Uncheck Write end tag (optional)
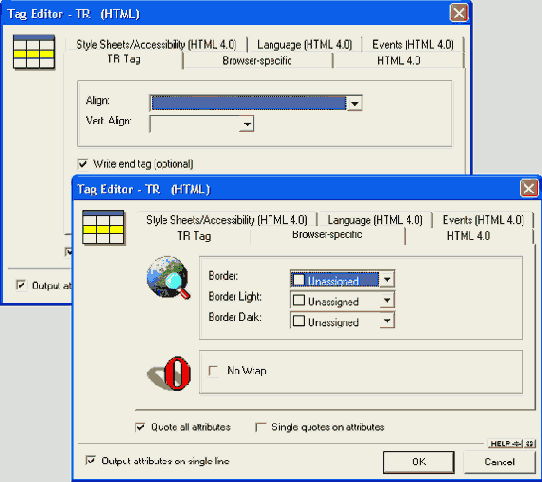Screen dimensions: 542x482 (83, 164)
